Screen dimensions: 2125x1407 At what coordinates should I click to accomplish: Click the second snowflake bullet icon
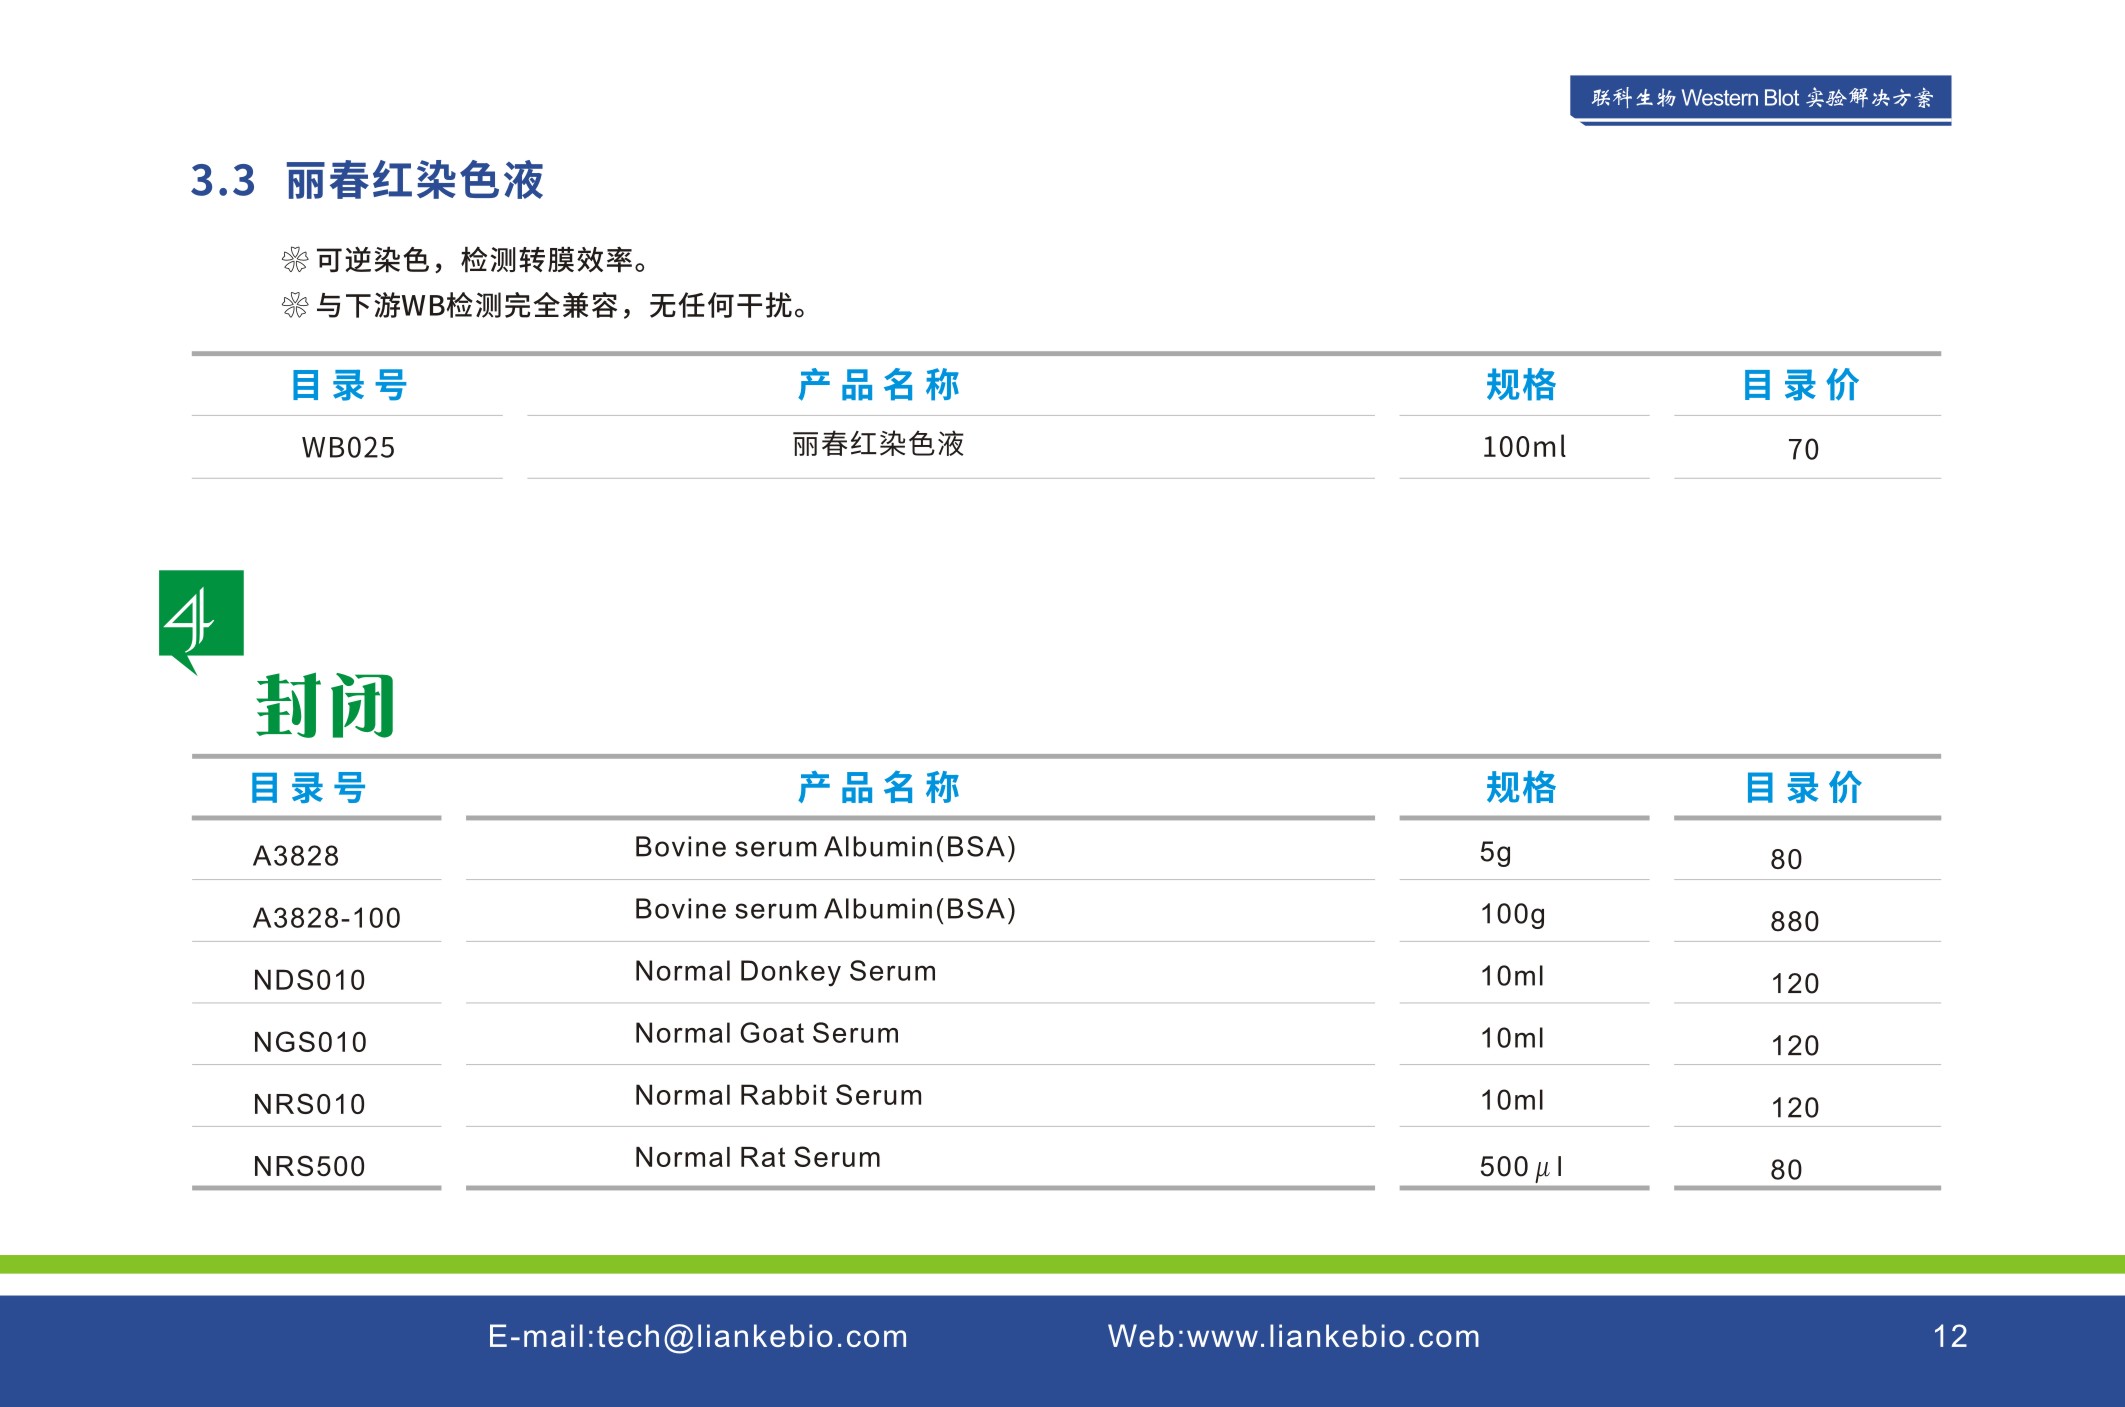(x=295, y=306)
